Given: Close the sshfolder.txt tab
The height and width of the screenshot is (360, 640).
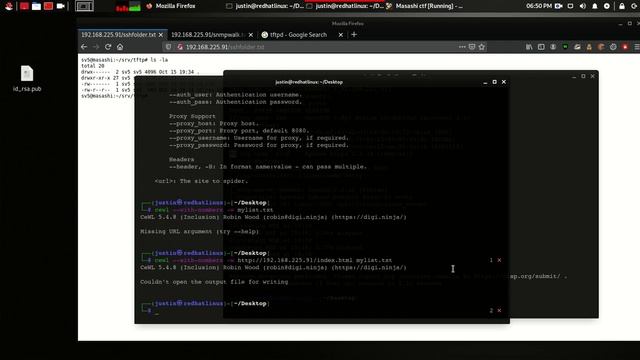Looking at the screenshot, I should click(161, 35).
